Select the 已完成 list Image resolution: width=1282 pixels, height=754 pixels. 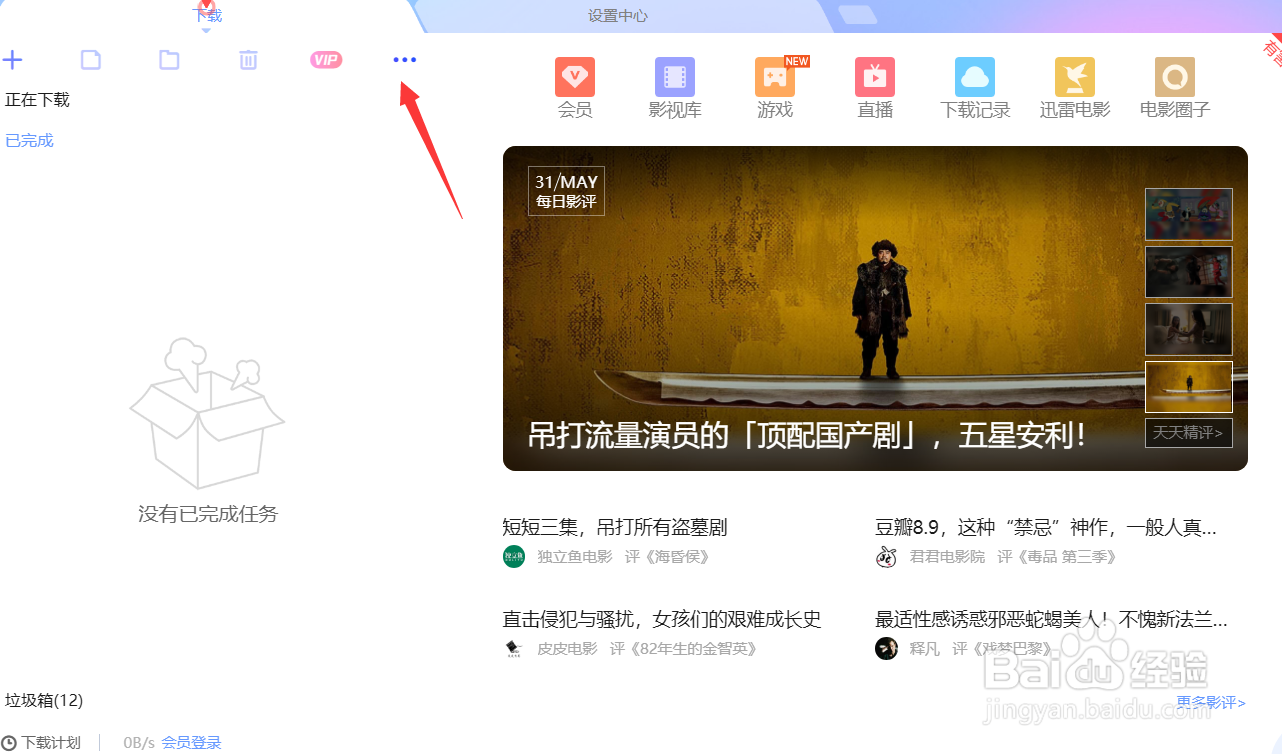click(x=30, y=141)
